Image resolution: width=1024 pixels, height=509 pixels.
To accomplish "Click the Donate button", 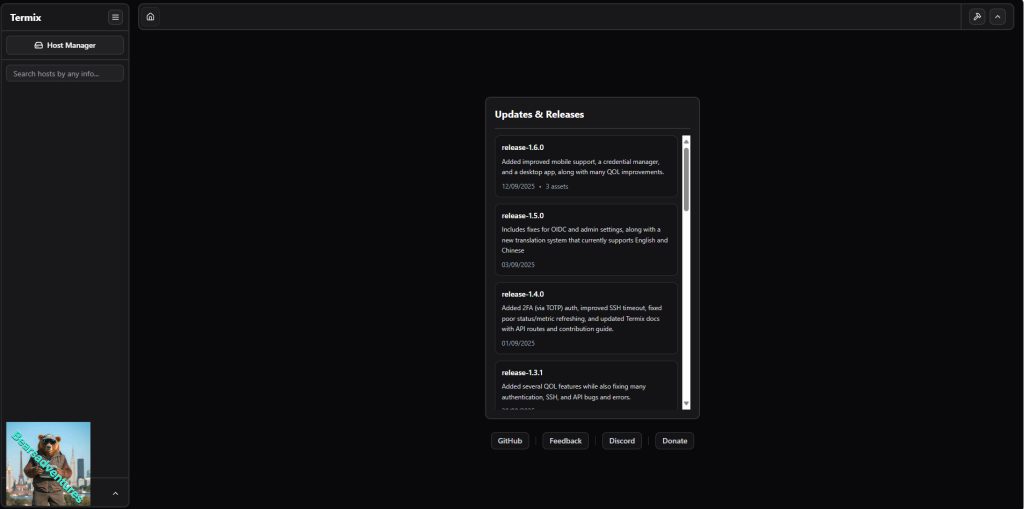I will (674, 441).
